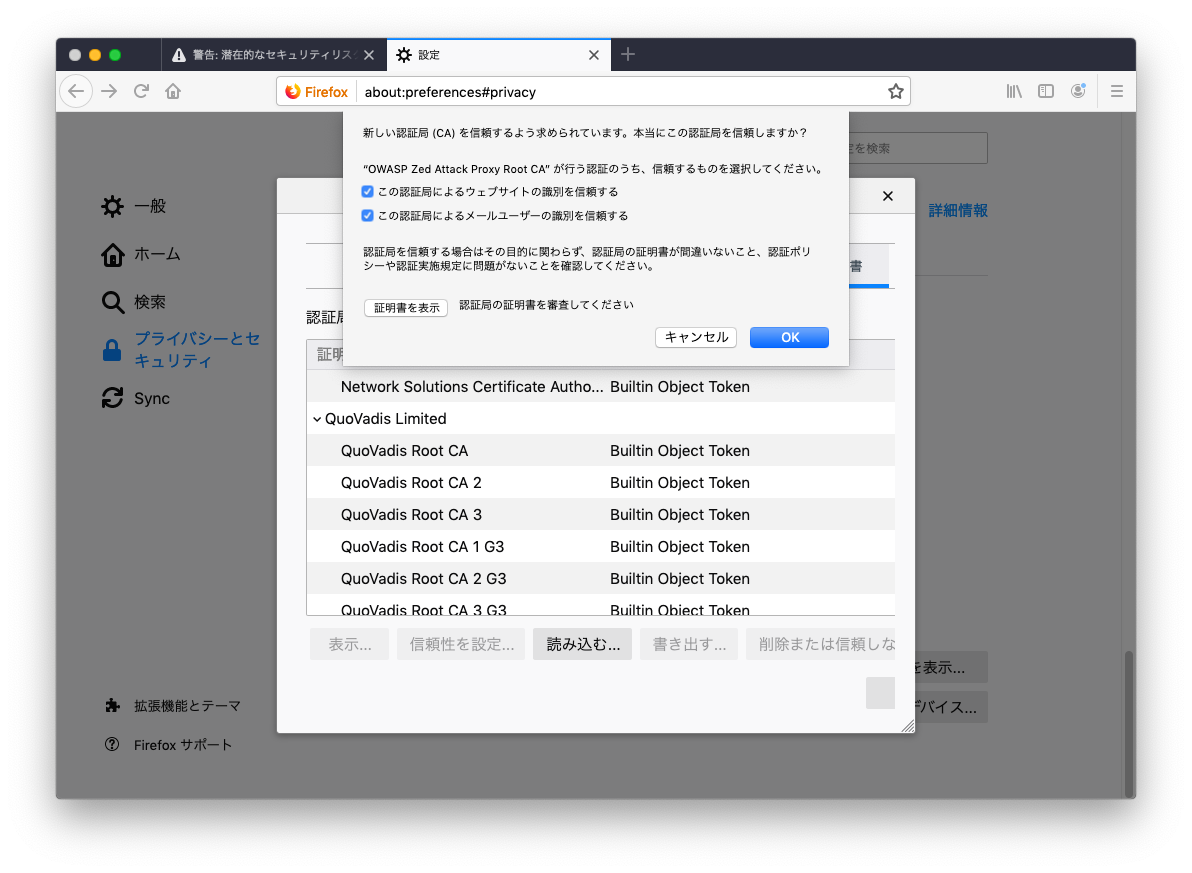Open the Sync sidebar category
Screen dimensions: 1192x873
pos(136,398)
